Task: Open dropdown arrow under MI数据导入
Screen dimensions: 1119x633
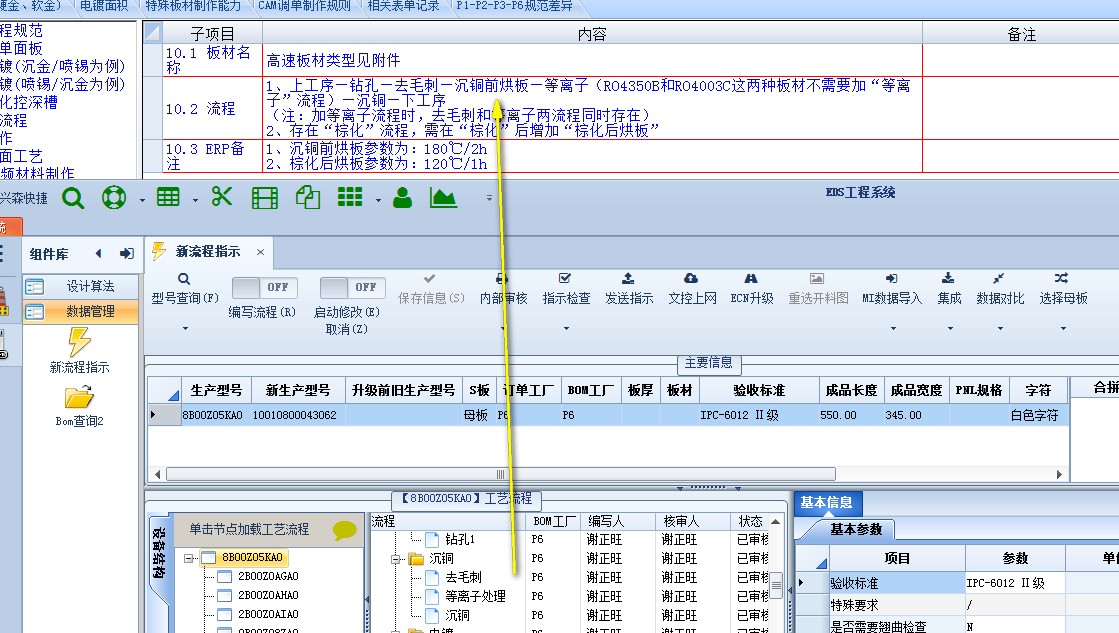Action: point(892,328)
